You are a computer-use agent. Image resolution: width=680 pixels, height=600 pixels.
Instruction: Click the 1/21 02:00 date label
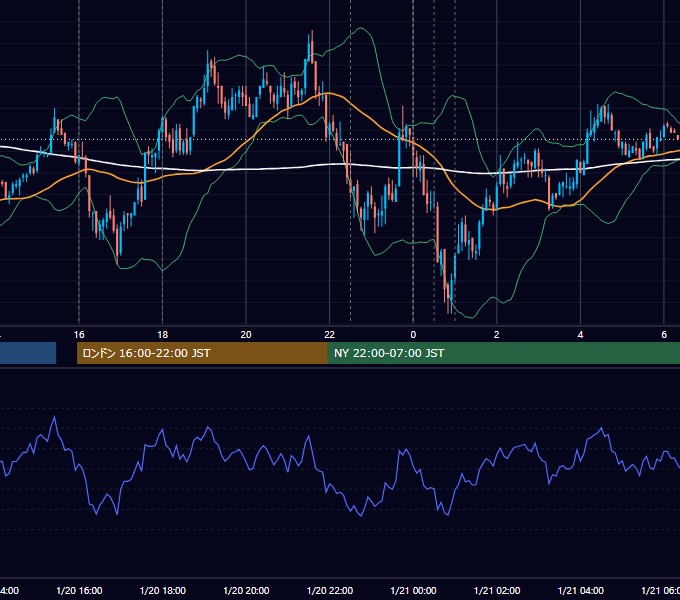point(497,590)
